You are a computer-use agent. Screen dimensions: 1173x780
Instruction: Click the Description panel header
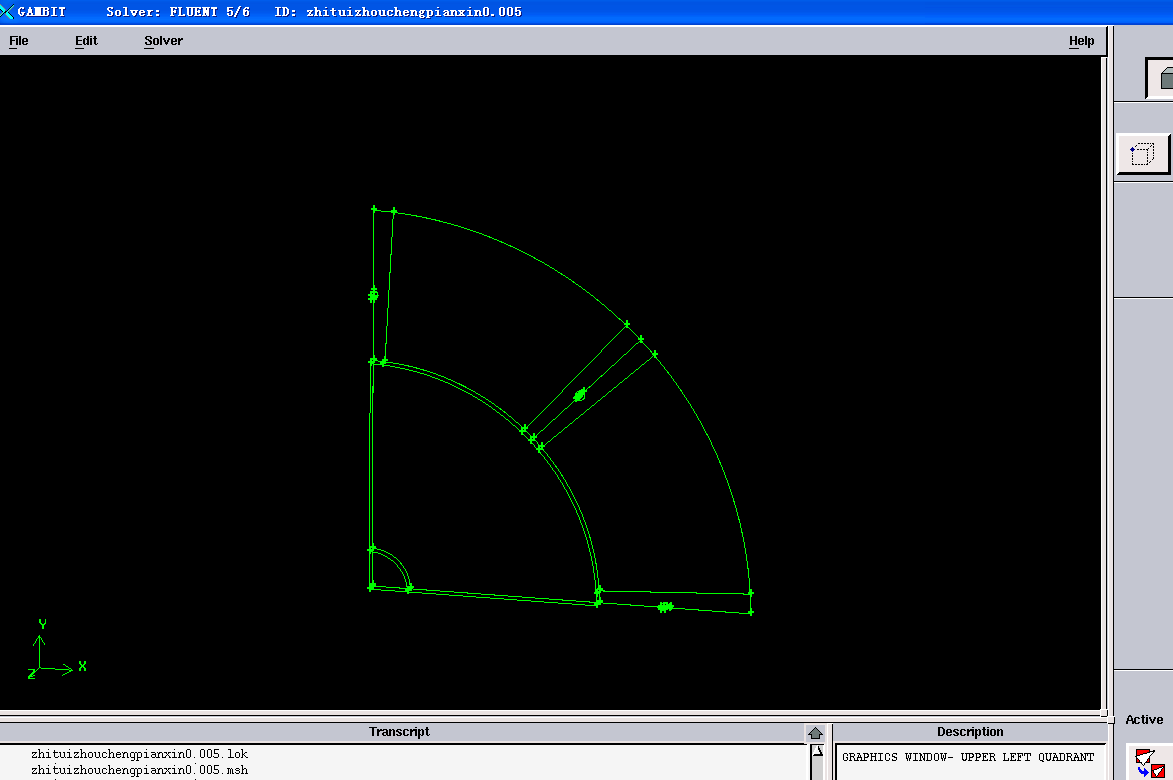click(x=969, y=732)
